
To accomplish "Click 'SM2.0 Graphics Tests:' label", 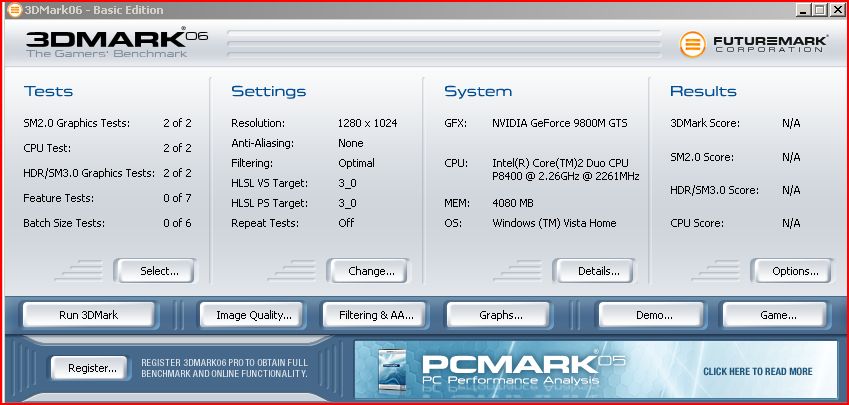I will pyautogui.click(x=76, y=123).
